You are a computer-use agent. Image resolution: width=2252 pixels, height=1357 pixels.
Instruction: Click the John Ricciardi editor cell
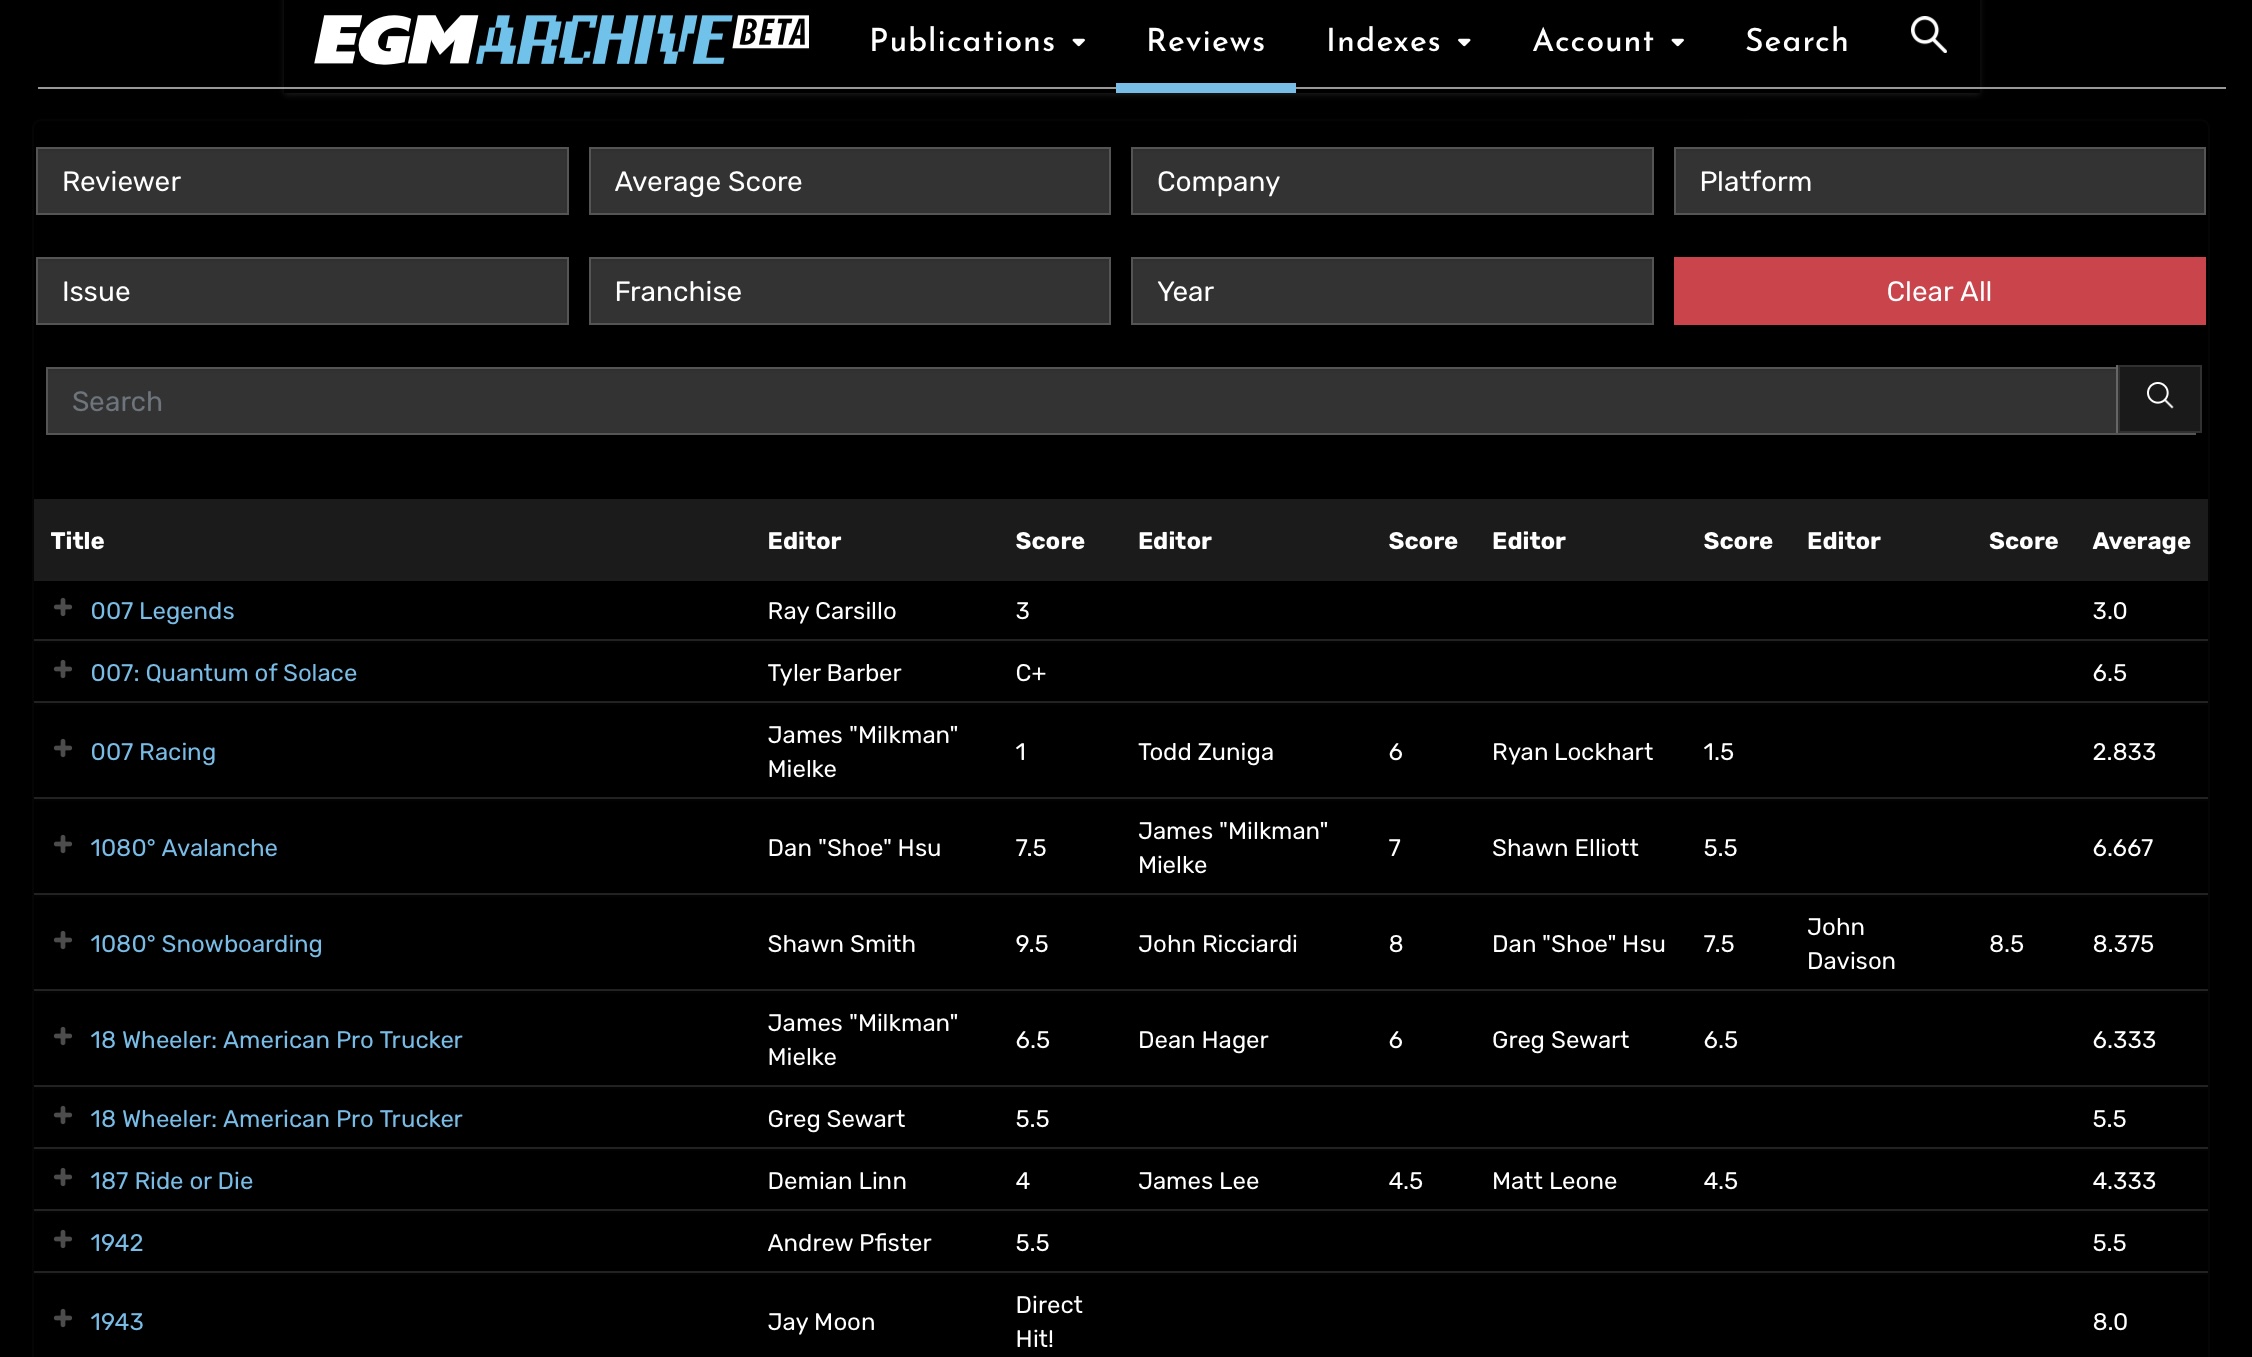(1217, 944)
